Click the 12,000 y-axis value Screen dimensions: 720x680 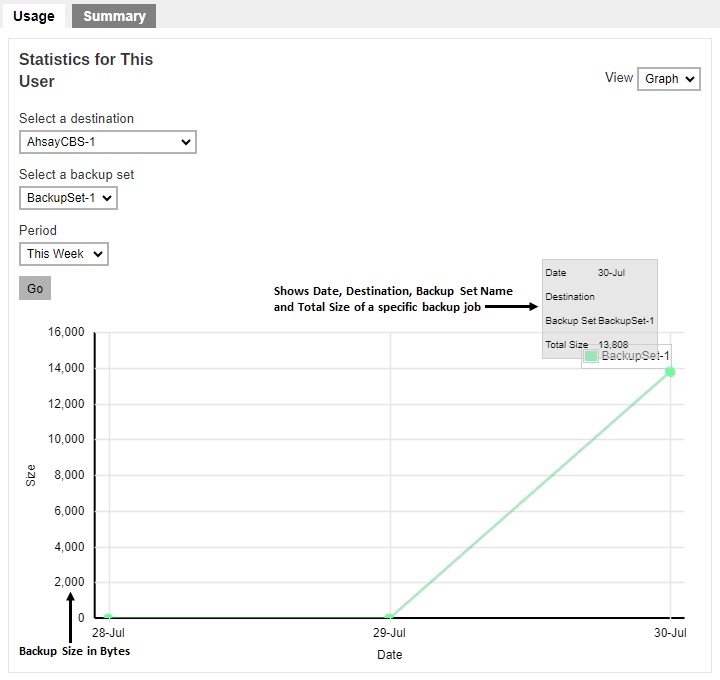pos(66,404)
